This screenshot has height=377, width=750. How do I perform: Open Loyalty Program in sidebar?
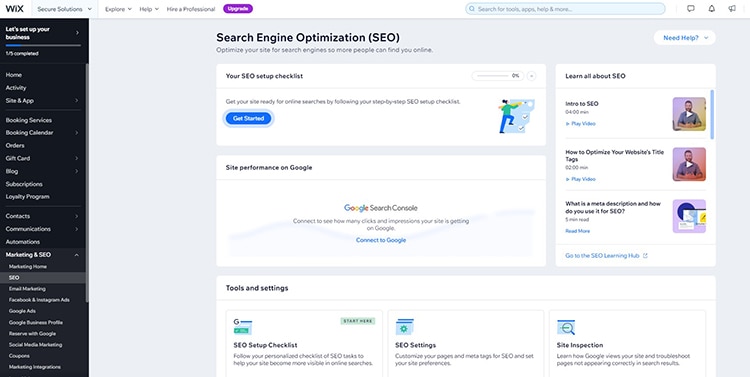tap(27, 197)
